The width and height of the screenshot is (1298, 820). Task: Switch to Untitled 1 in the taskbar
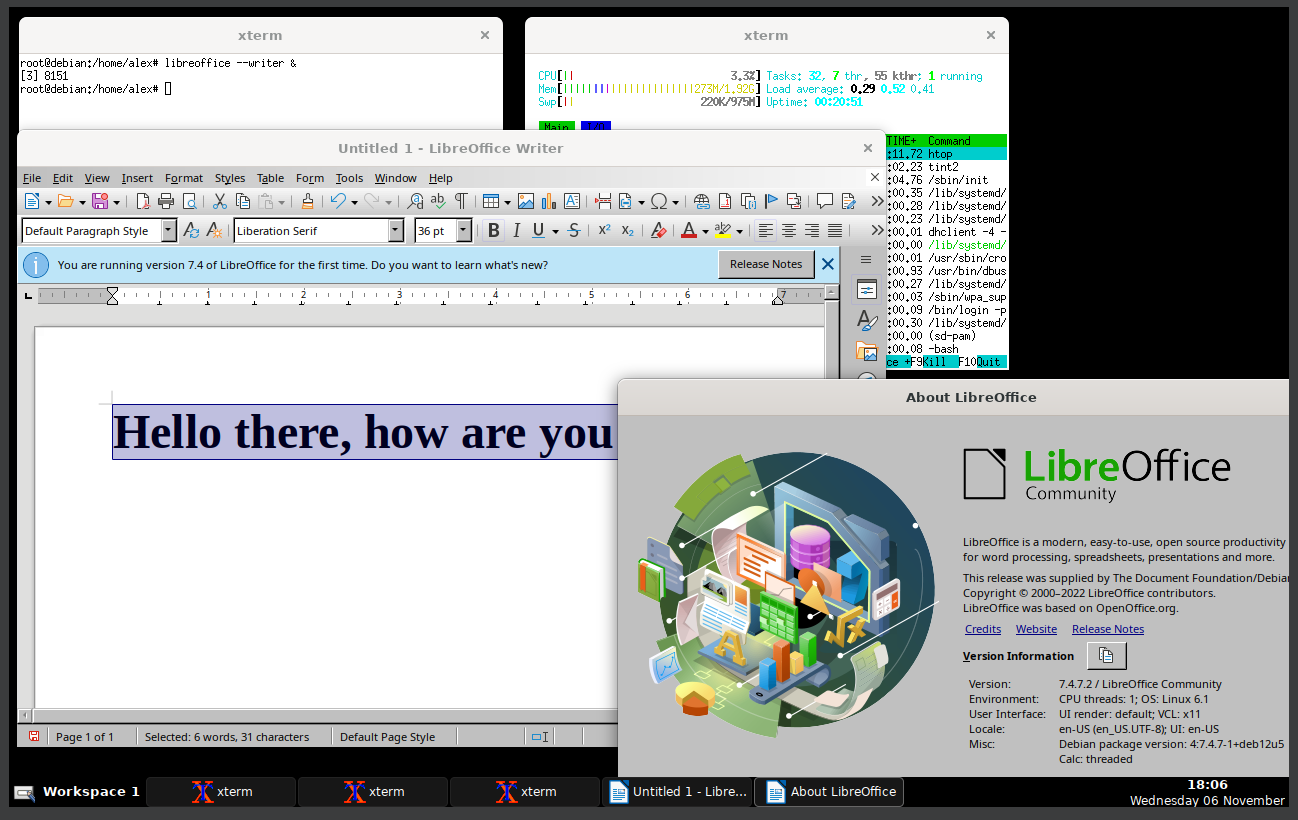[678, 791]
